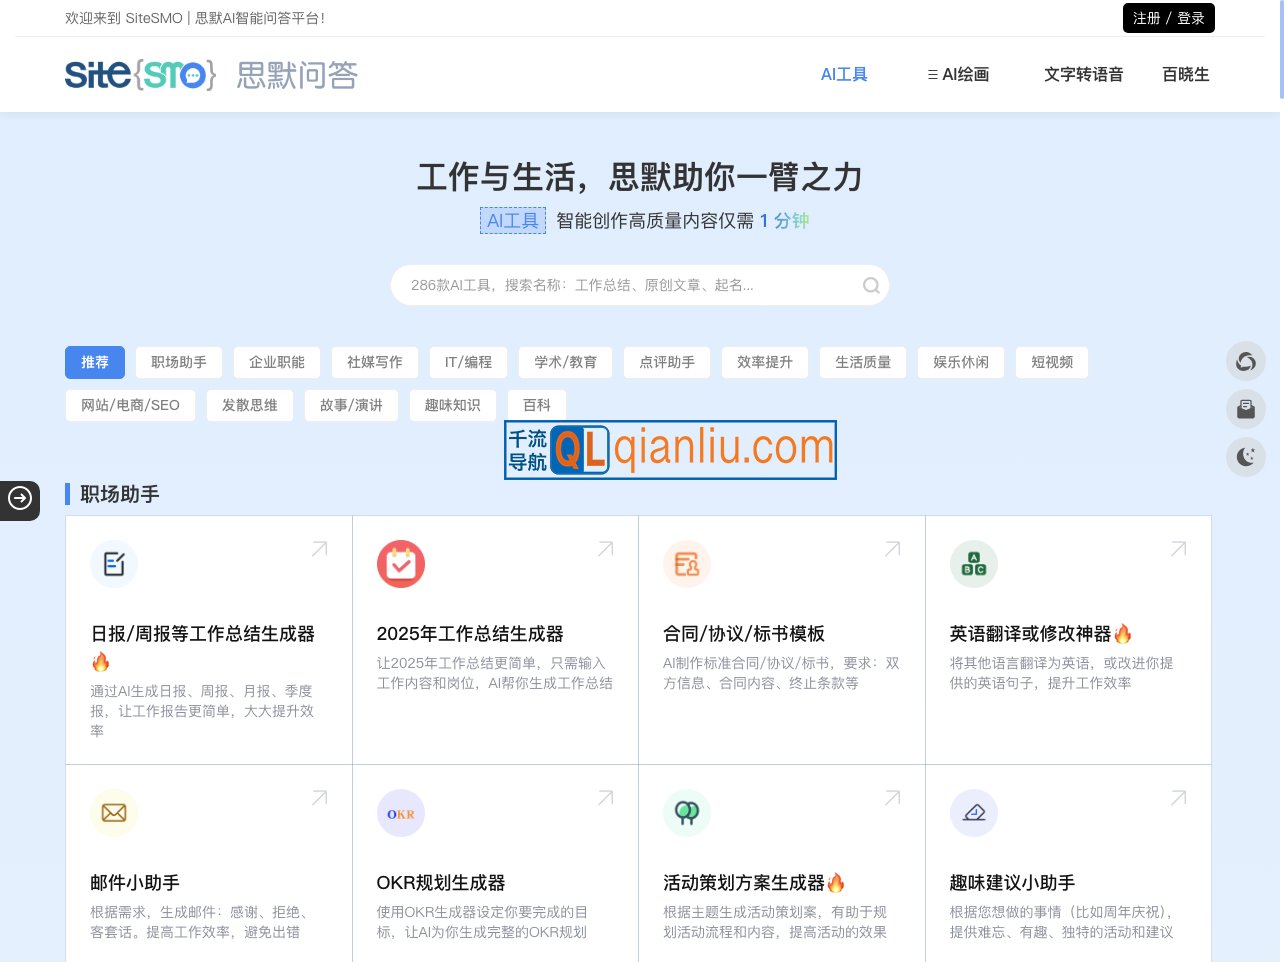Click the 注册/登录 button
The width and height of the screenshot is (1284, 962).
(1168, 18)
